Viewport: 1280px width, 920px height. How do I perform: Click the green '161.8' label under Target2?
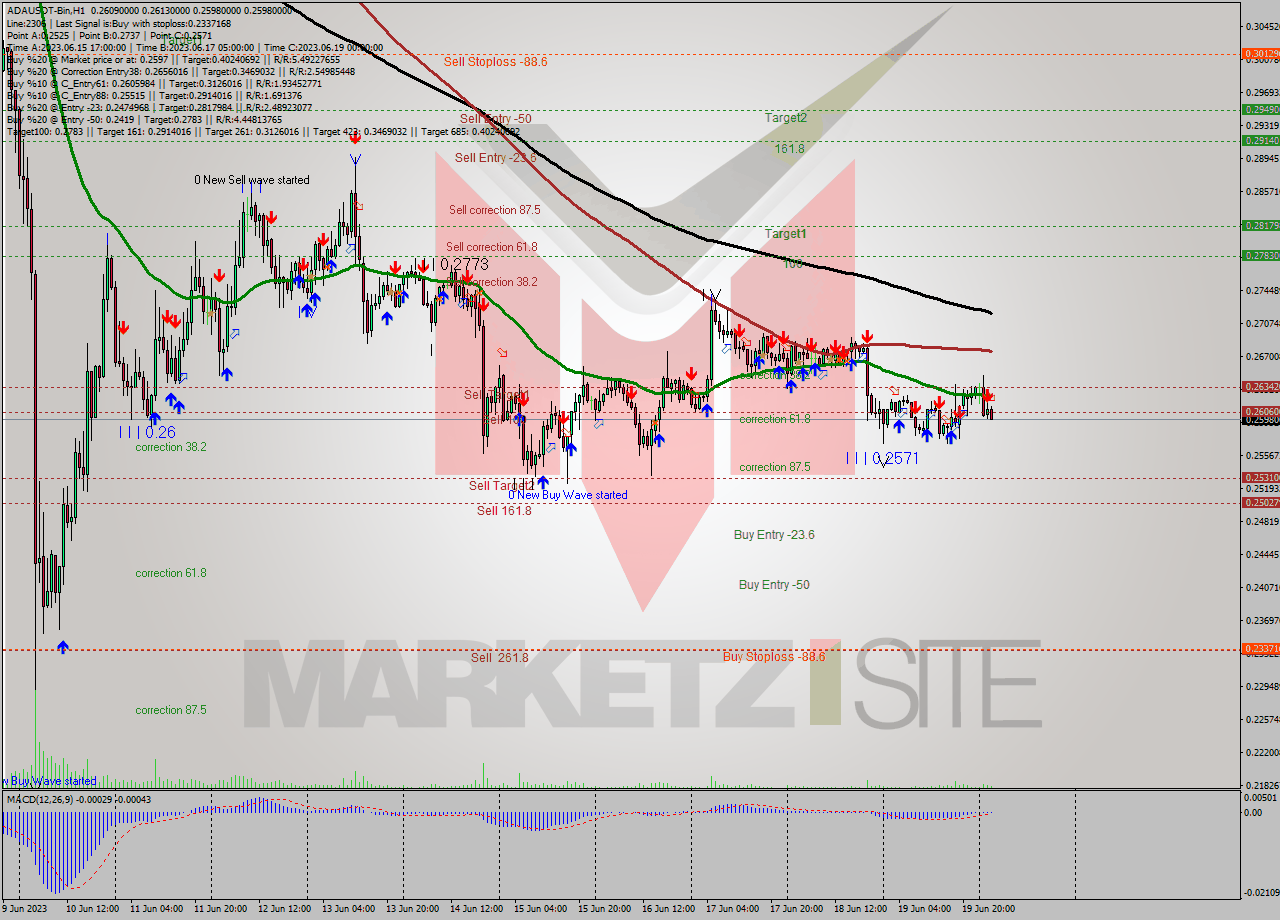pyautogui.click(x=789, y=149)
